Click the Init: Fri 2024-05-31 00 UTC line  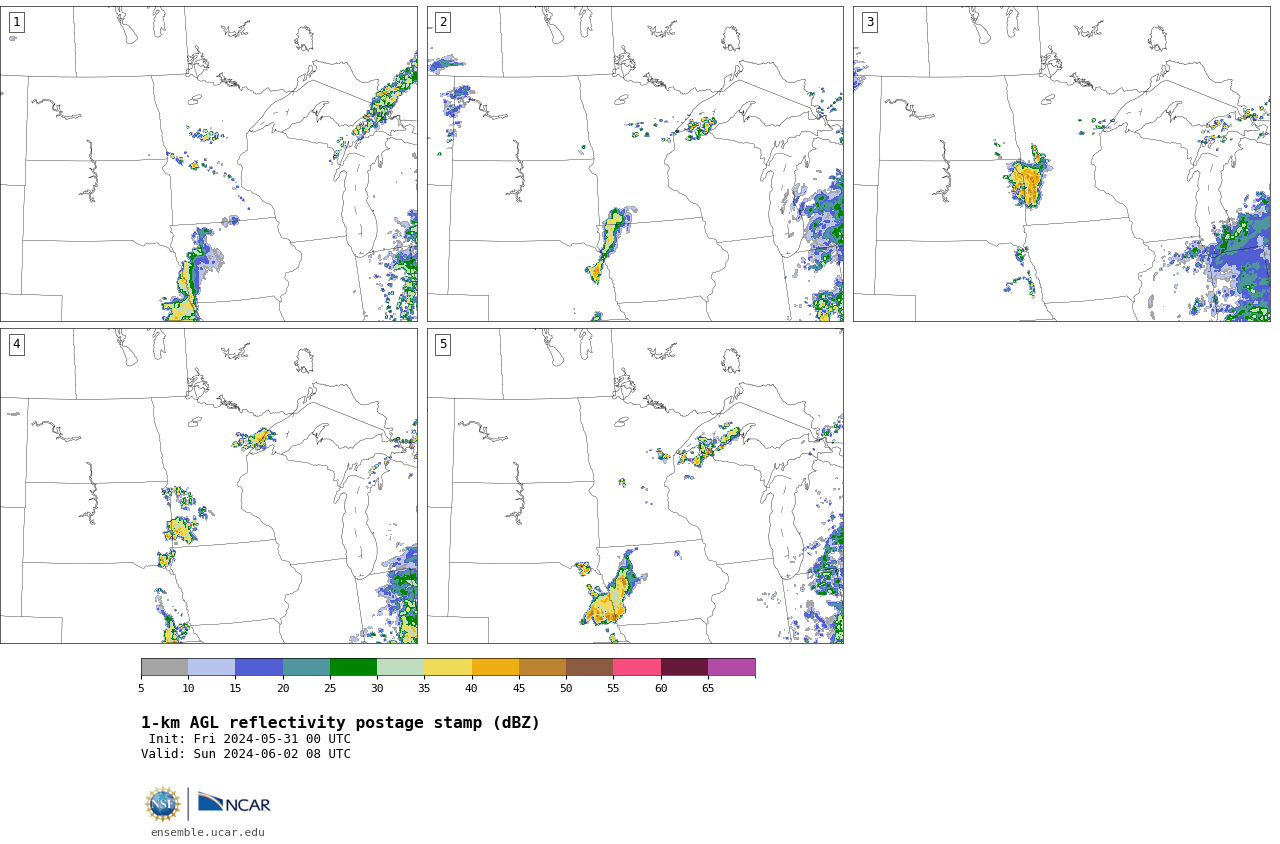pos(250,739)
